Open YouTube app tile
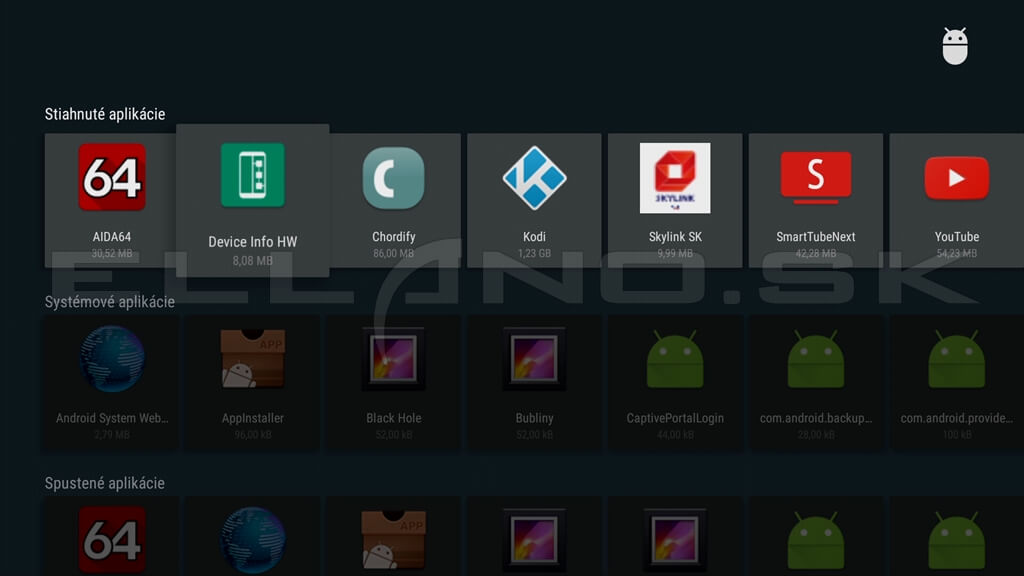Viewport: 1024px width, 576px height. click(957, 200)
